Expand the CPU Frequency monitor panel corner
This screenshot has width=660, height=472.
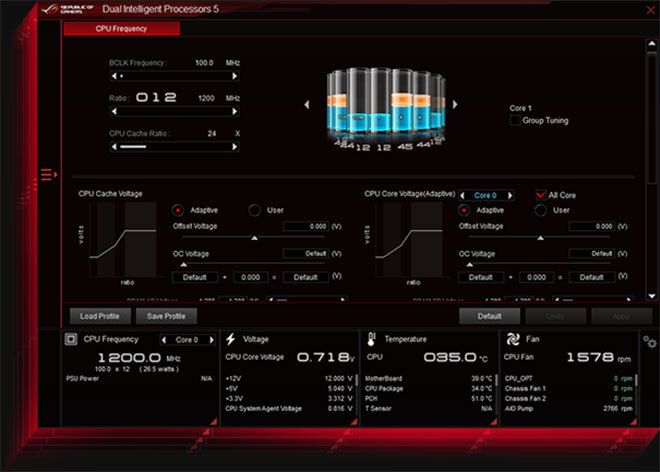tap(214, 421)
